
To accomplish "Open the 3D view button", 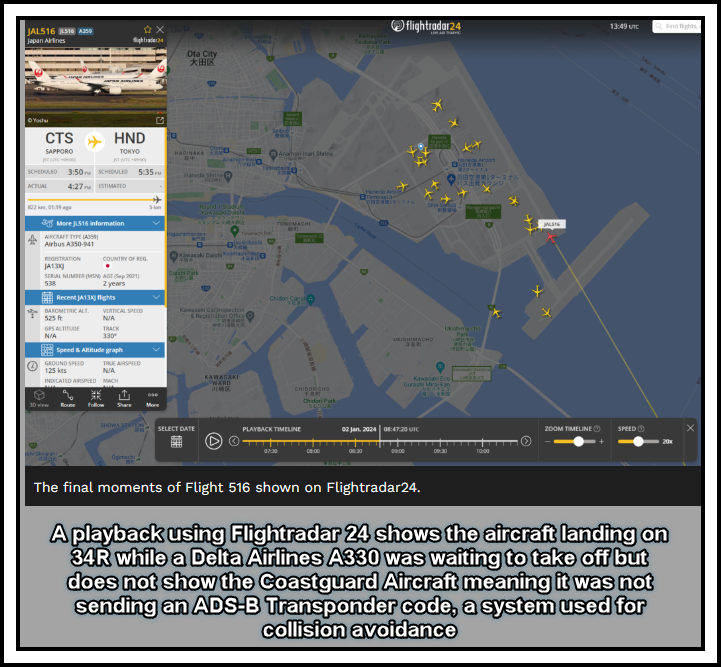I will (x=39, y=399).
